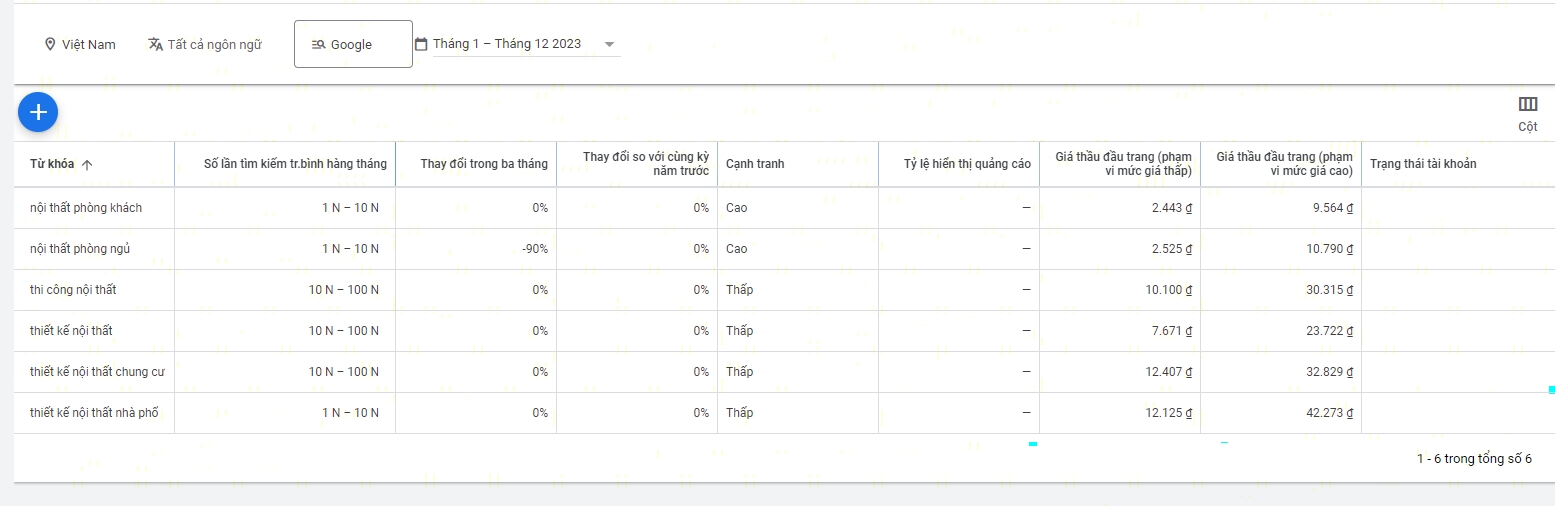Click the Google search network icon
The image size is (1555, 506).
click(318, 44)
